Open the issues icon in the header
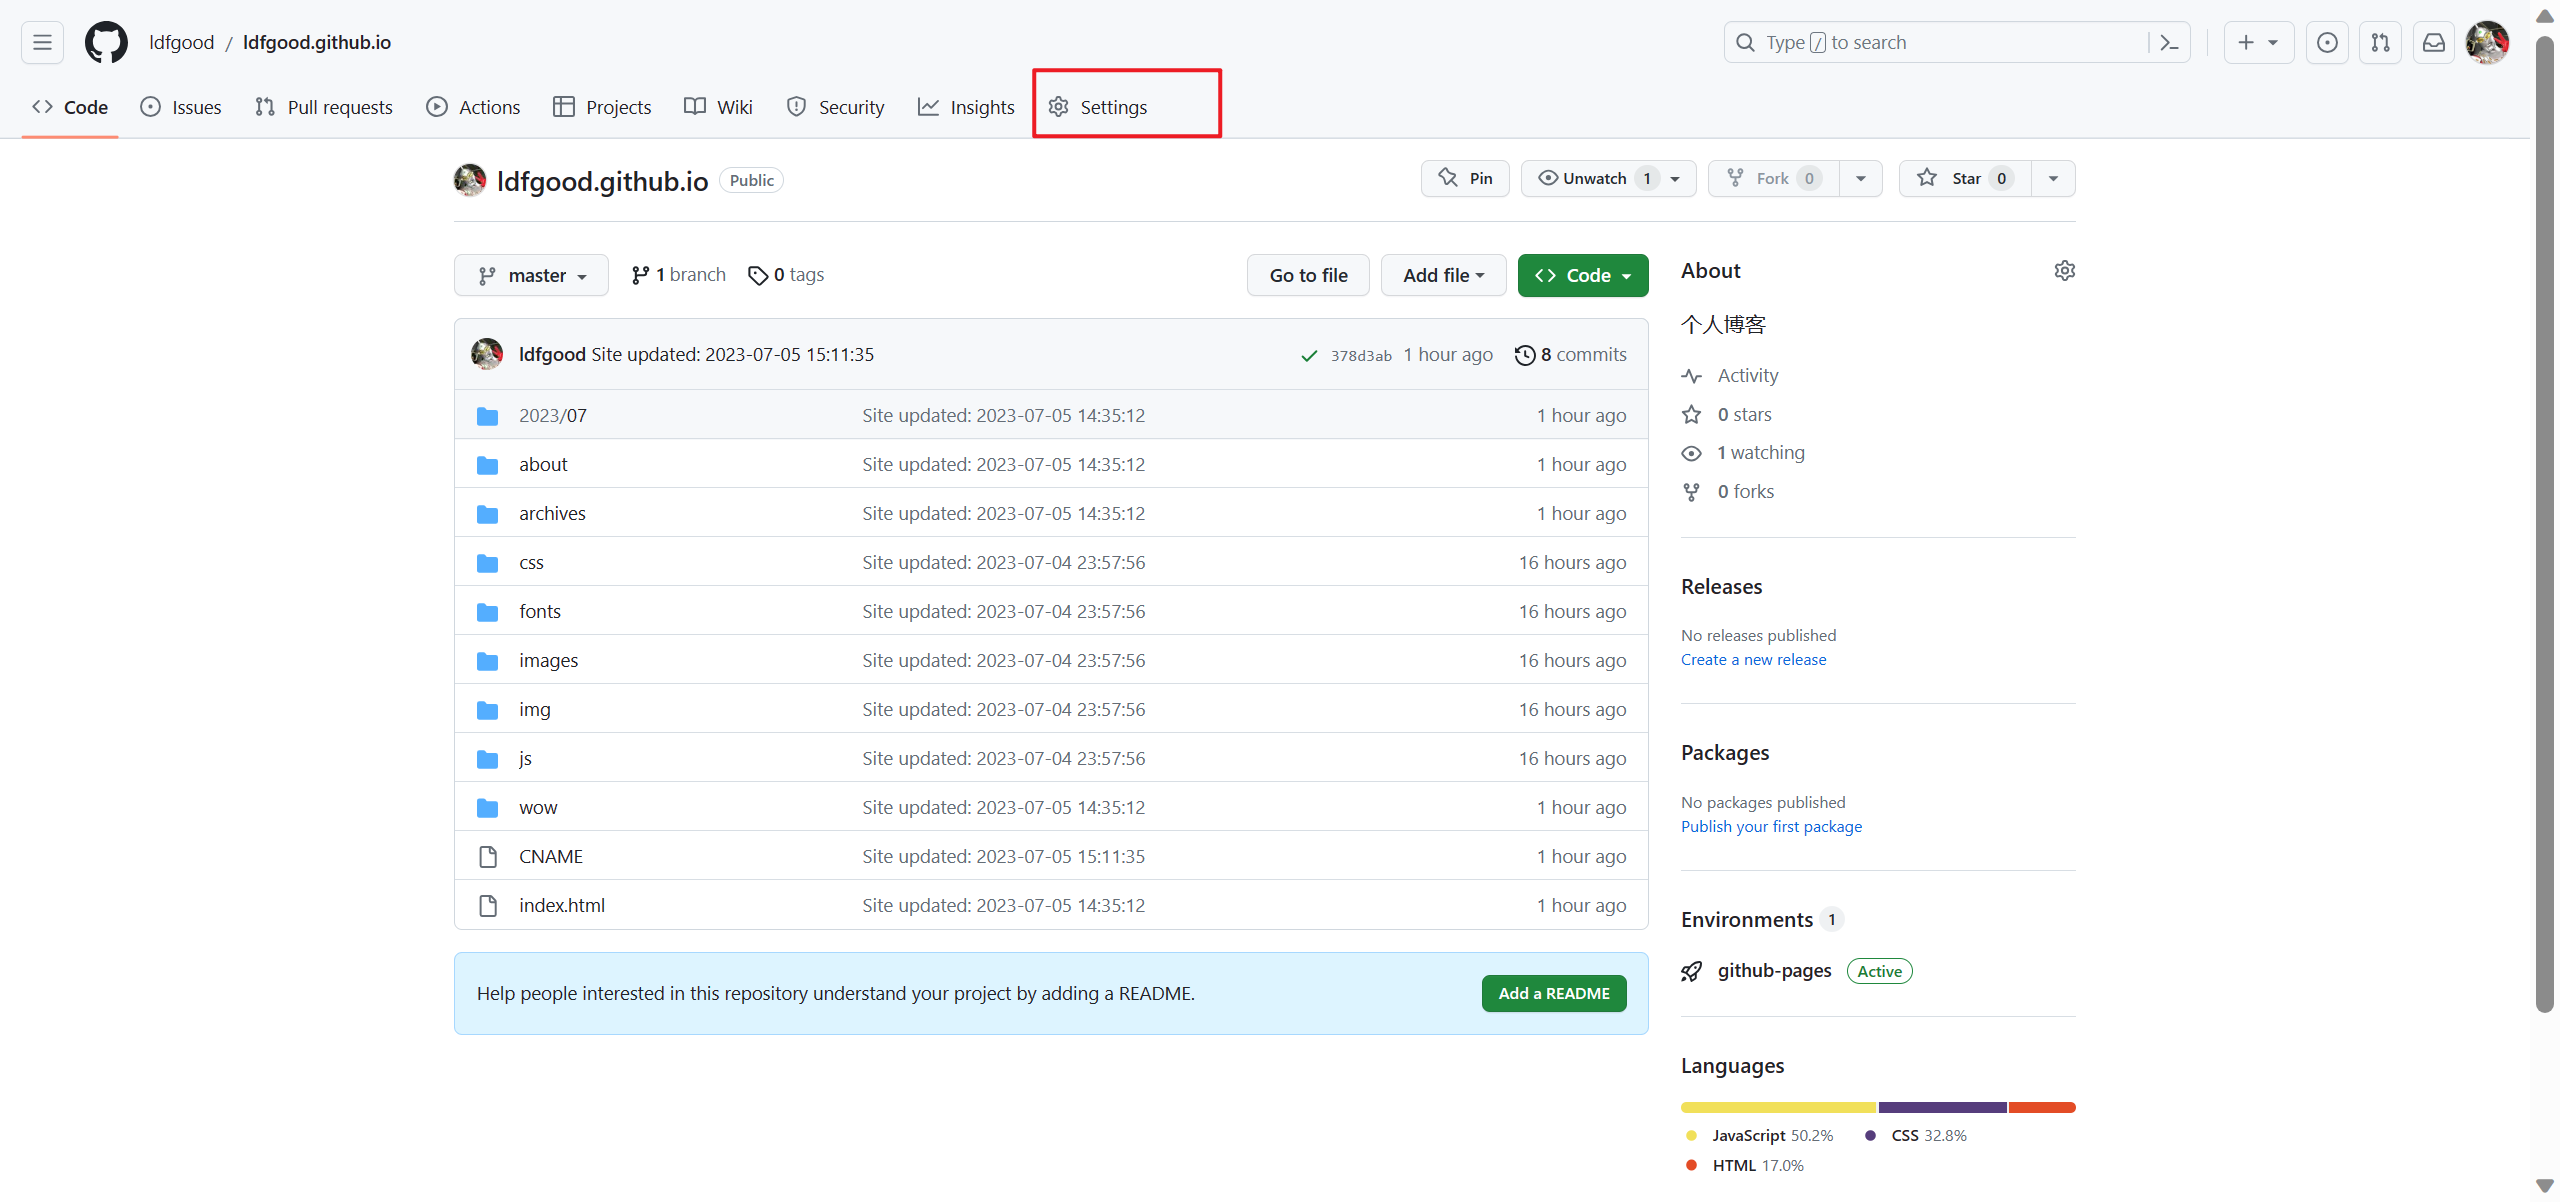Screen dimensions: 2560x1202 point(2327,42)
